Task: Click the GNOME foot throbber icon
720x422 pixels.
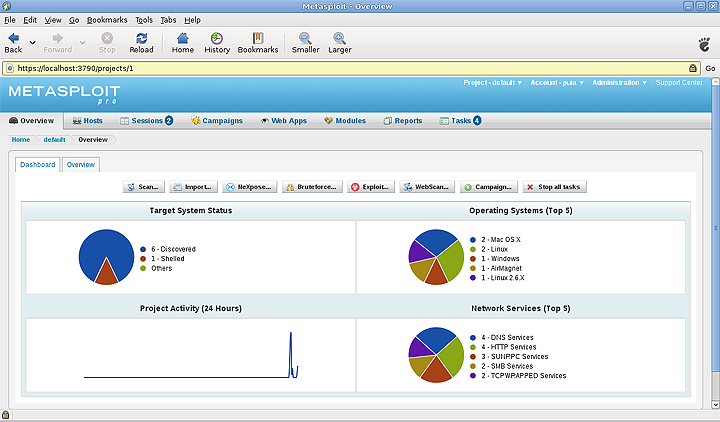Action: [x=704, y=45]
